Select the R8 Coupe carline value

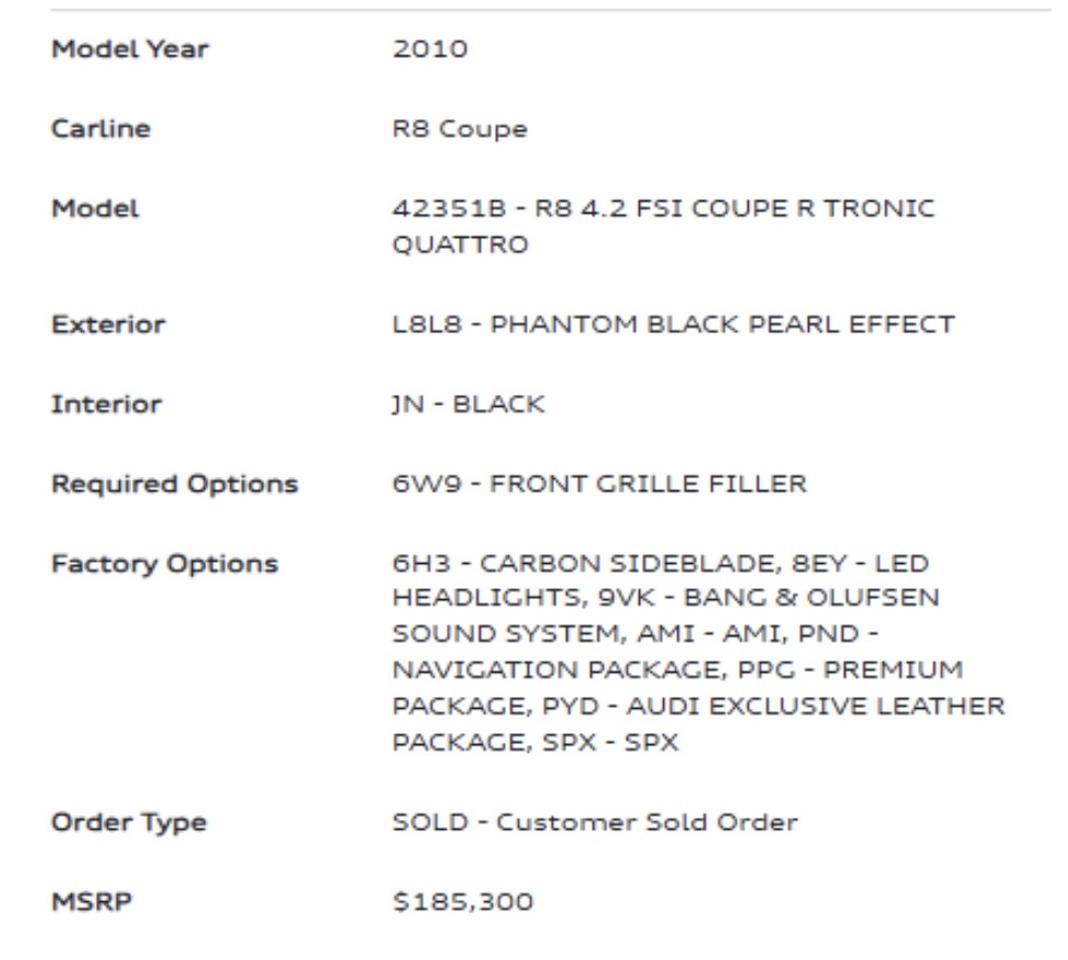[459, 129]
